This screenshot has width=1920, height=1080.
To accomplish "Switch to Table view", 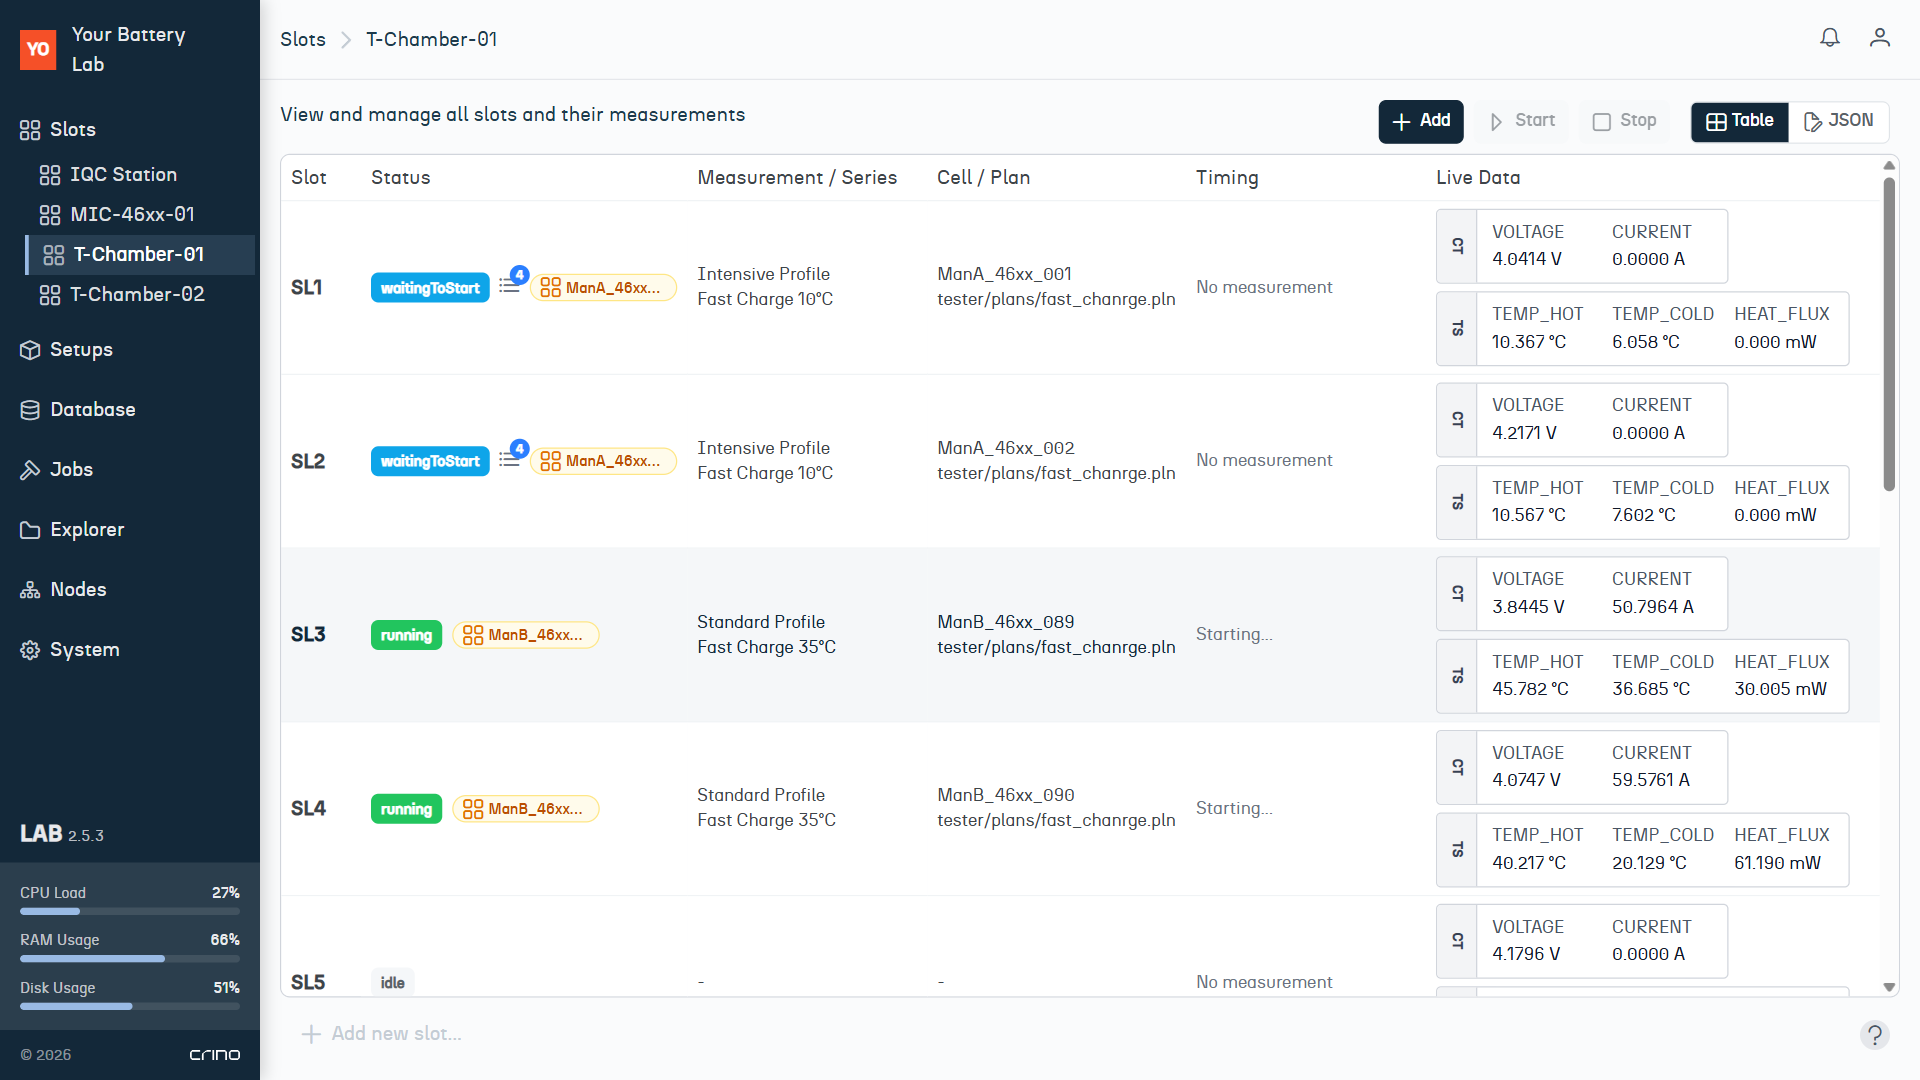I will click(1739, 121).
